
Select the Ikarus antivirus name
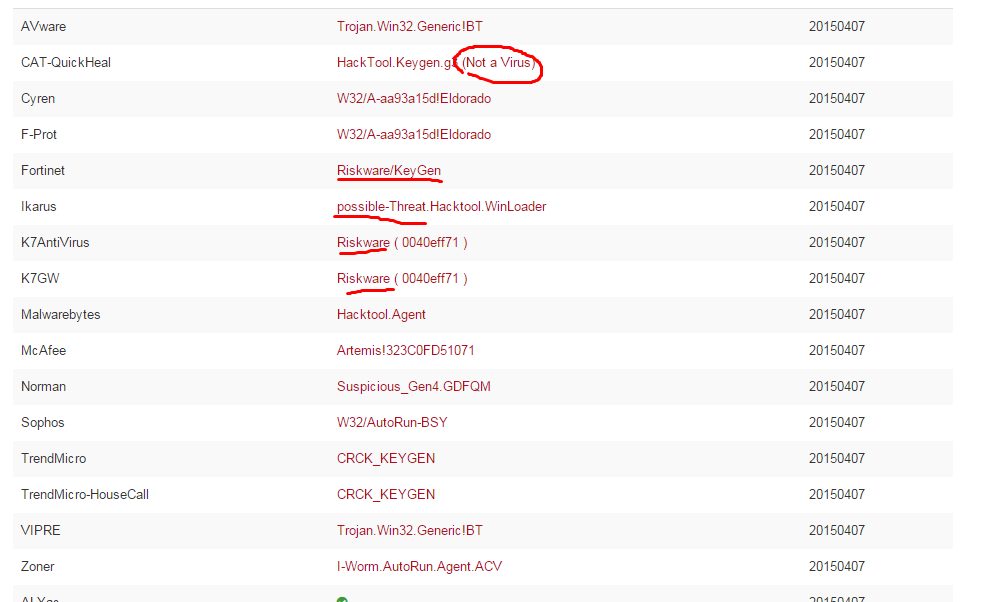pos(38,206)
